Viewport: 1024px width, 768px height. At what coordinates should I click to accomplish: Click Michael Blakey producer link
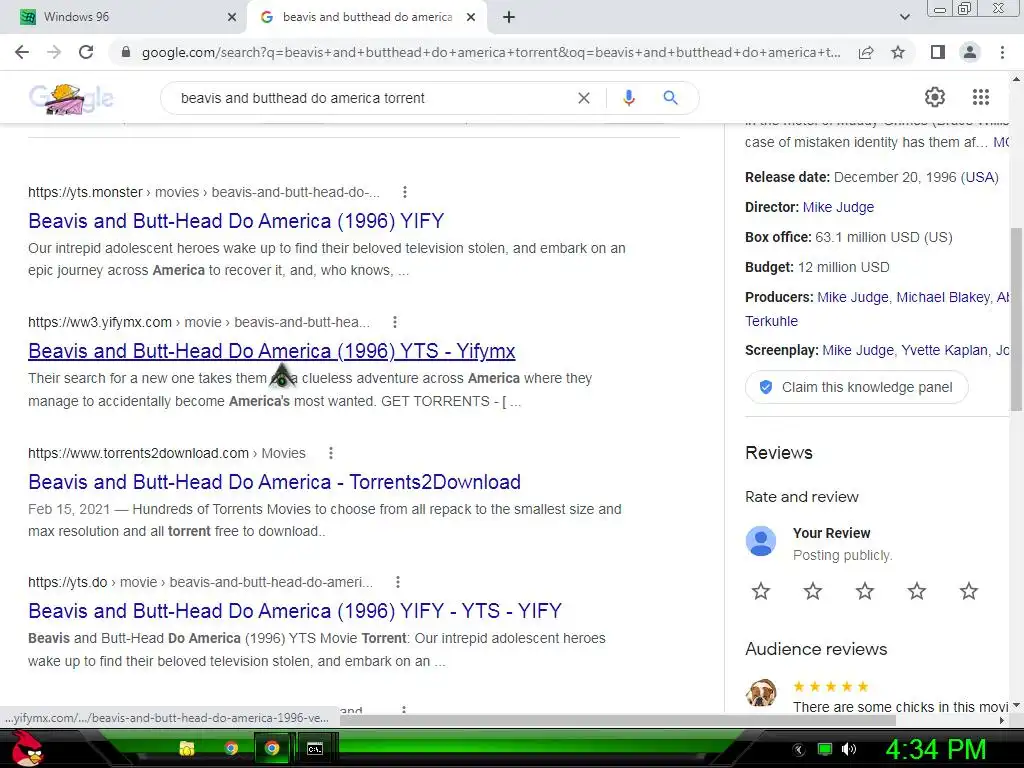943,297
